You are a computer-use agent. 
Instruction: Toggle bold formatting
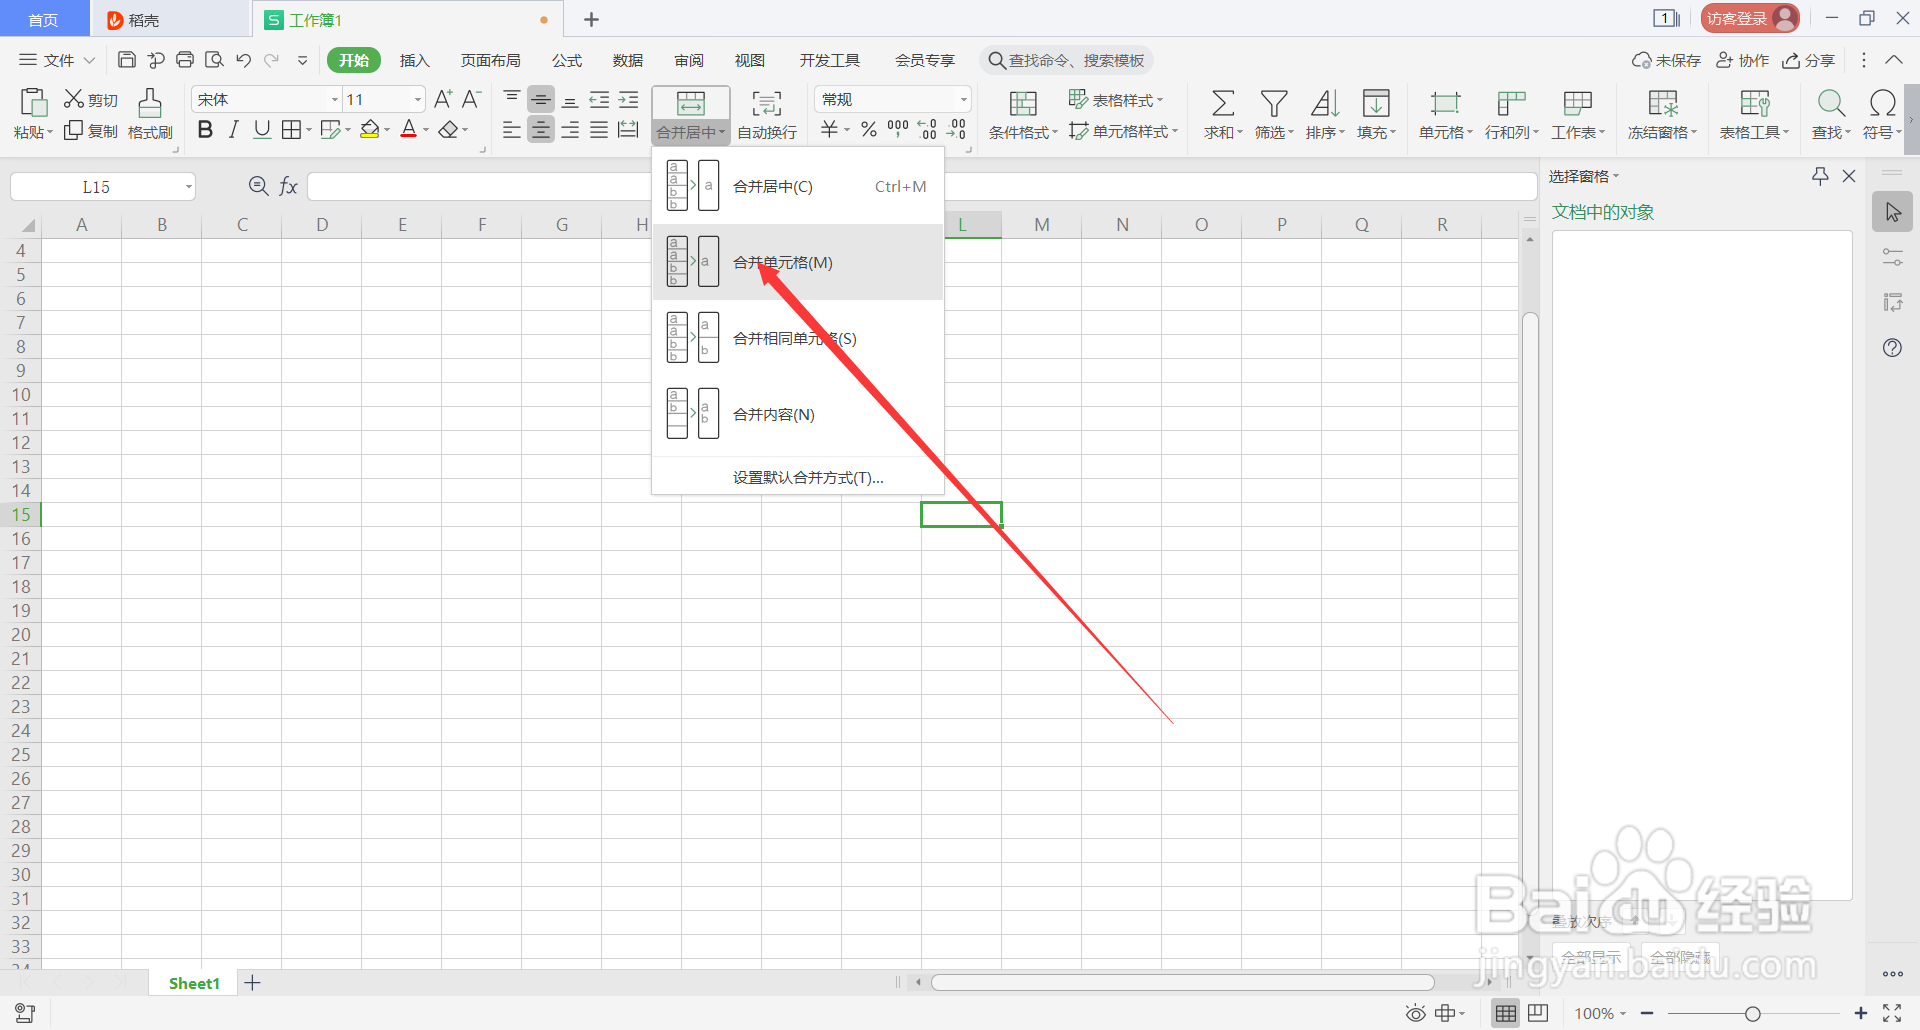(205, 129)
